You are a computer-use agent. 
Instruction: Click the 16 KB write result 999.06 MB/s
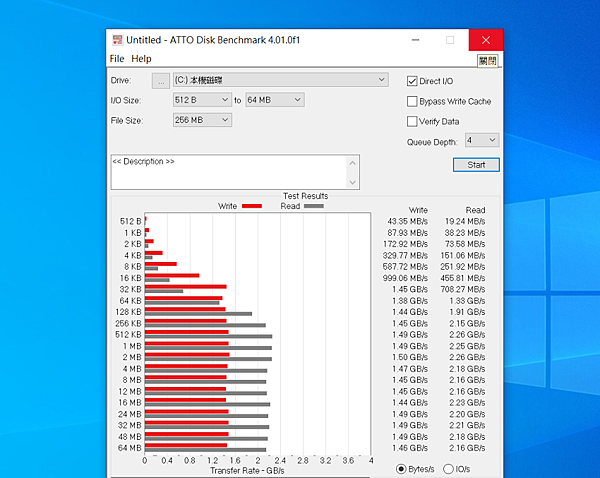[405, 278]
